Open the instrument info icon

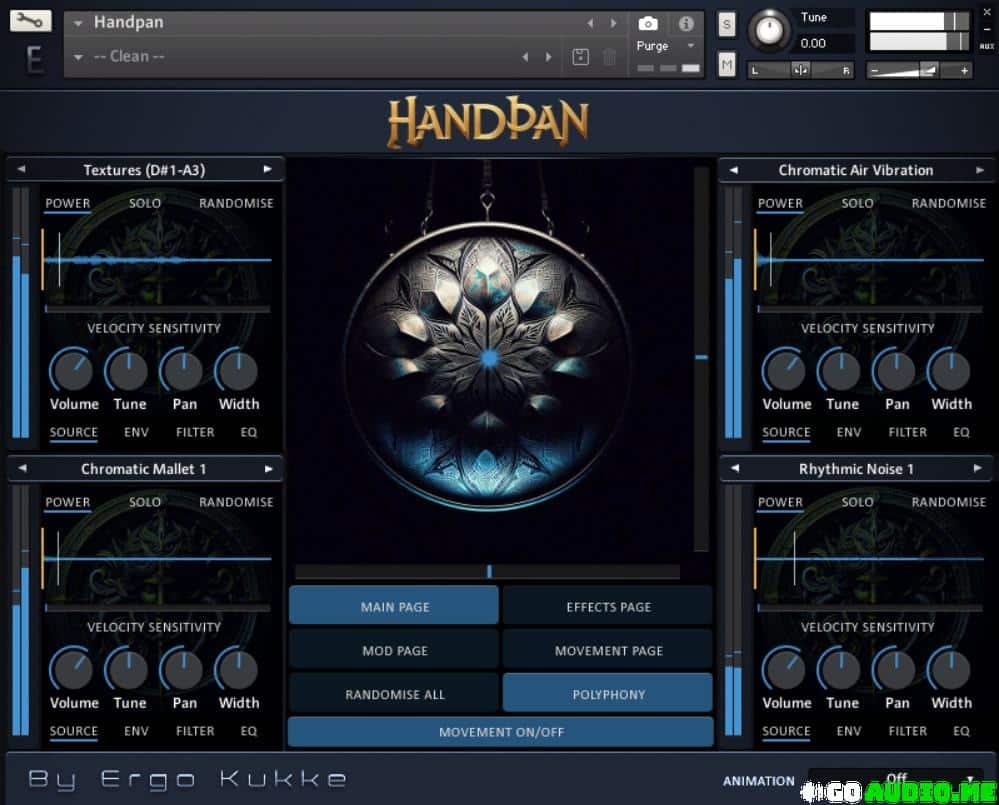[x=686, y=23]
